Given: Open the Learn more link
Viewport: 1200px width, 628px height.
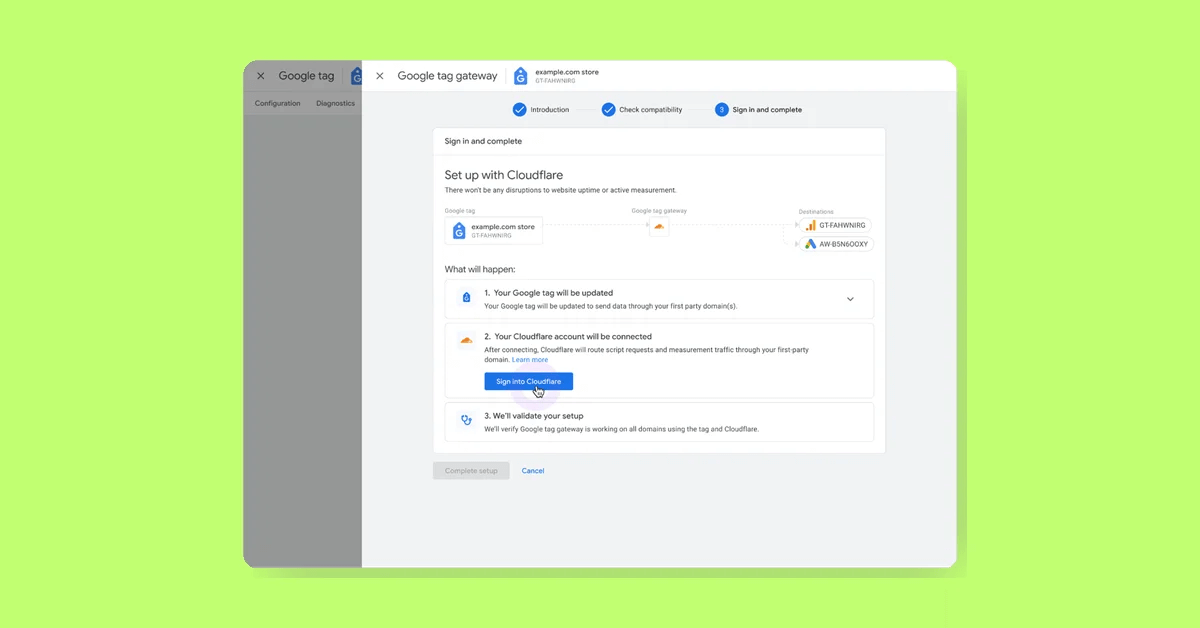Looking at the screenshot, I should 530,359.
